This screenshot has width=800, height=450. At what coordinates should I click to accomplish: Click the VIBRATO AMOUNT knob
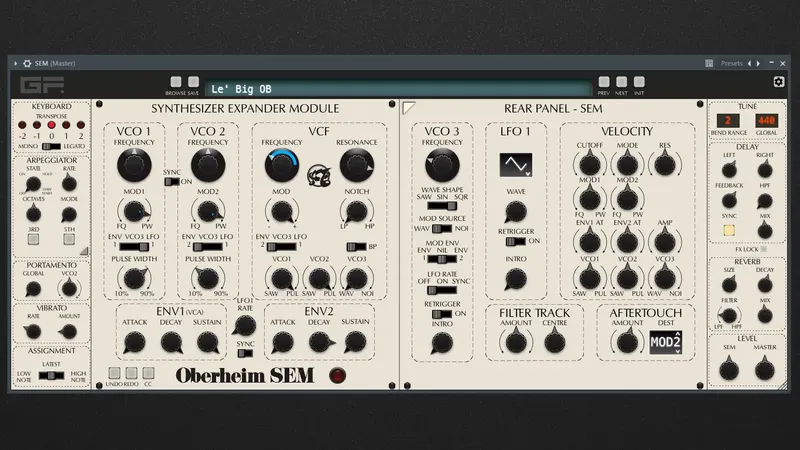tap(69, 332)
